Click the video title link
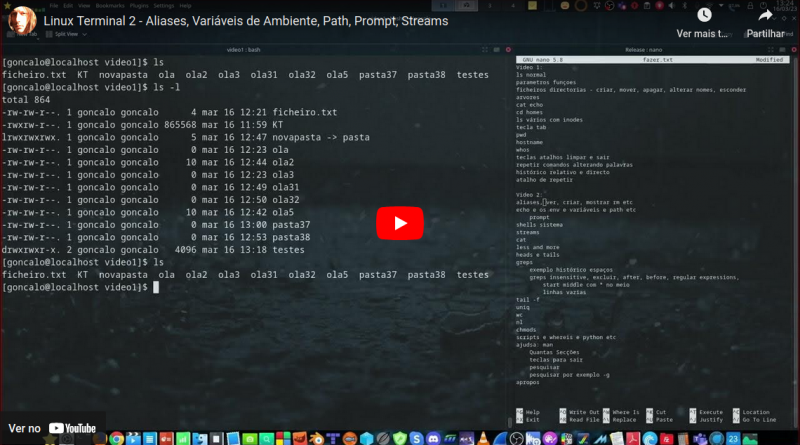Viewport: 800px width, 445px height. point(246,21)
